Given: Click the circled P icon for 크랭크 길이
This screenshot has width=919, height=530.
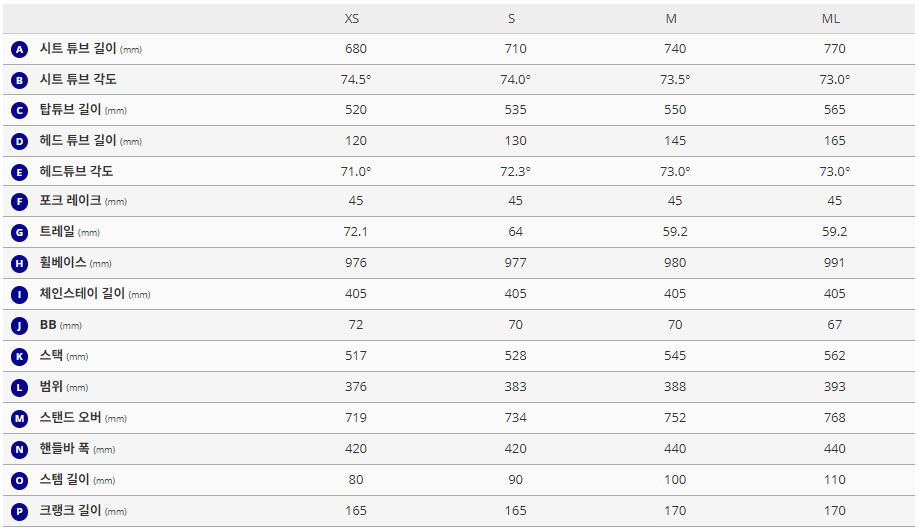Looking at the screenshot, I should tap(20, 511).
